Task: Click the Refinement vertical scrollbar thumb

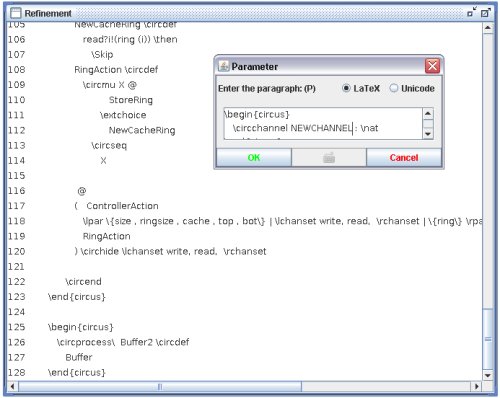Action: (x=488, y=339)
